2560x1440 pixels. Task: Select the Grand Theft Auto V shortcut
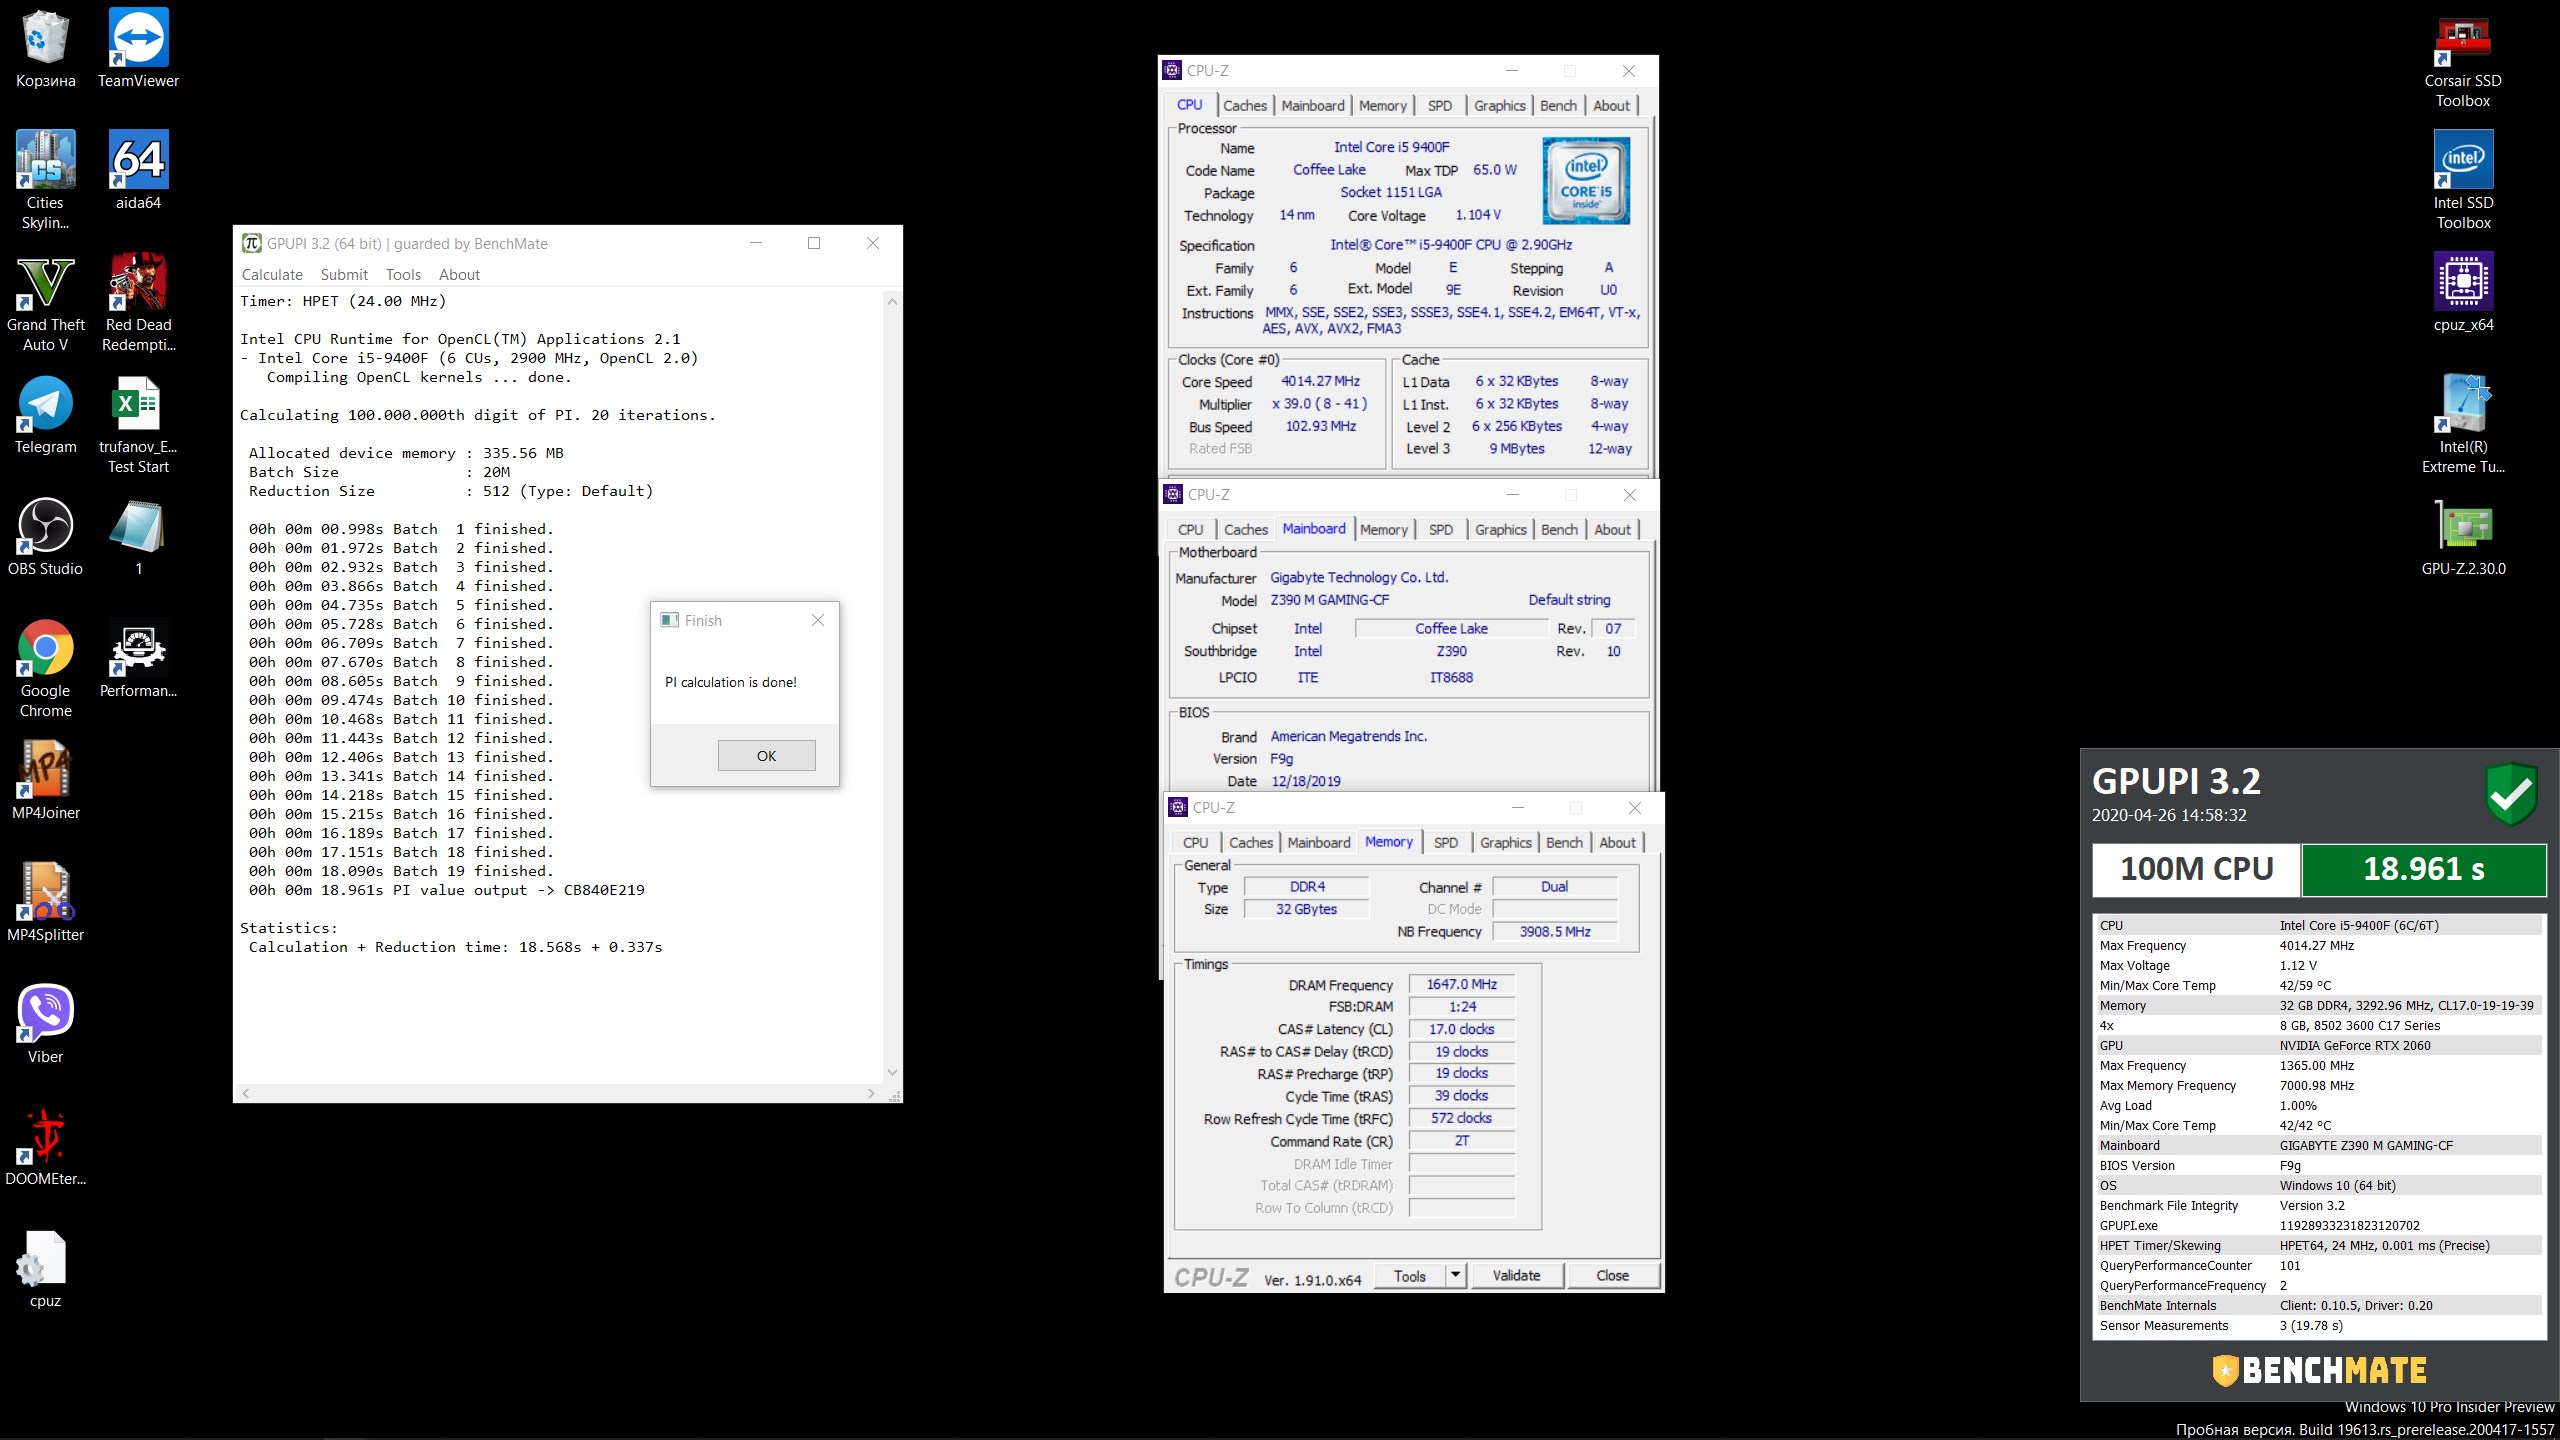[45, 302]
